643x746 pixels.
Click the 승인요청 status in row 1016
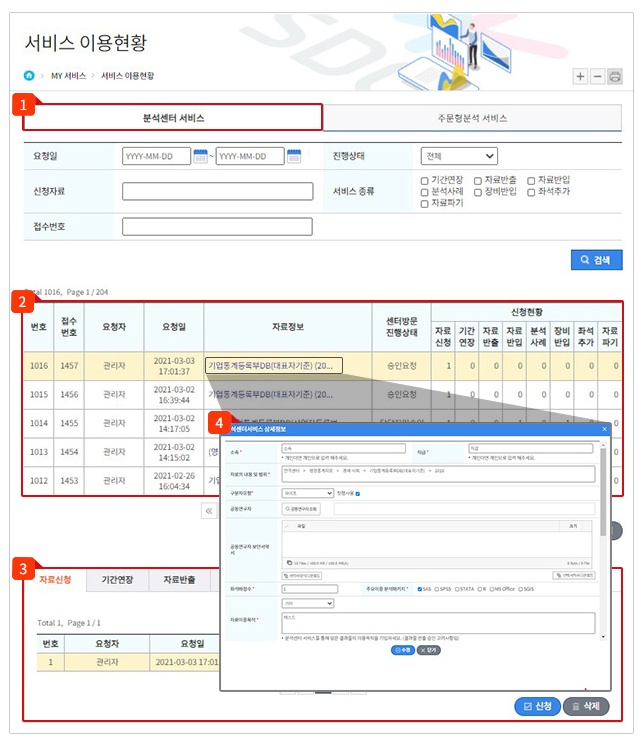402,365
